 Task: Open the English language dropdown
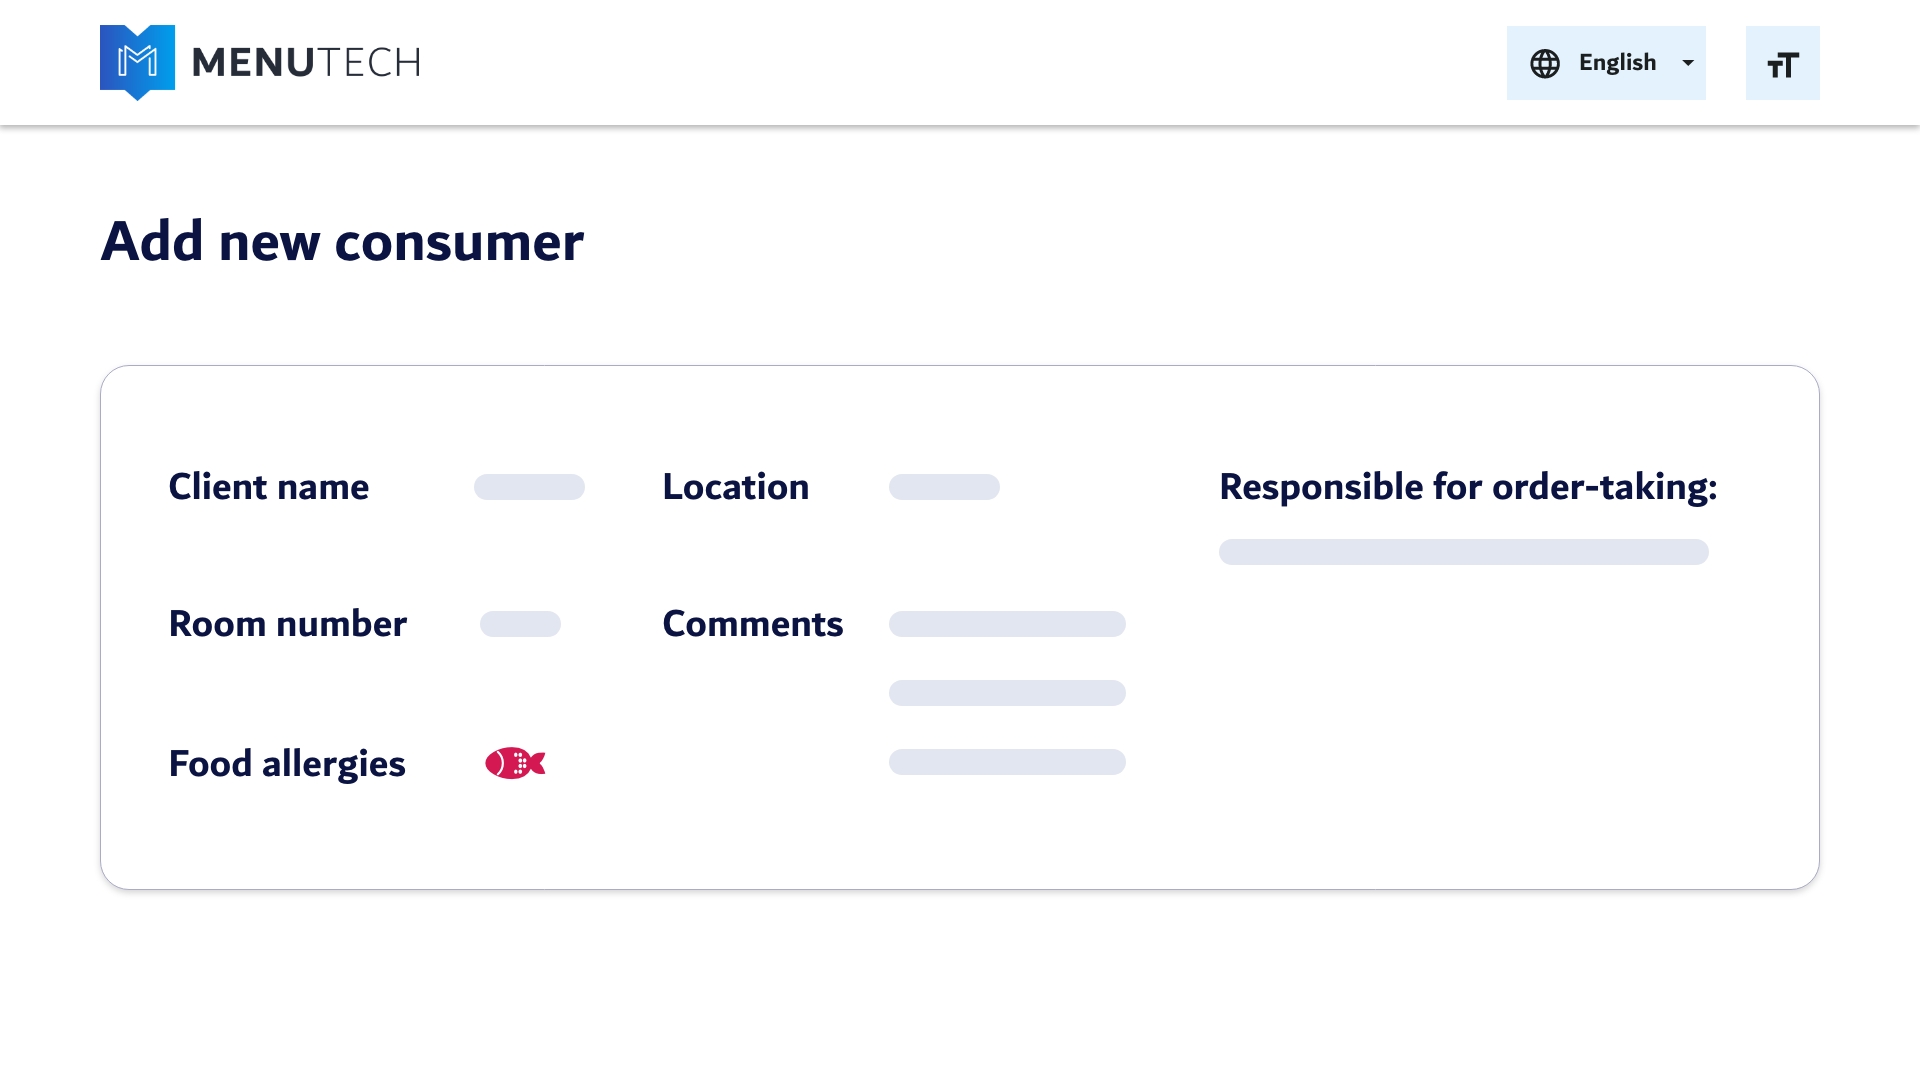click(1616, 63)
